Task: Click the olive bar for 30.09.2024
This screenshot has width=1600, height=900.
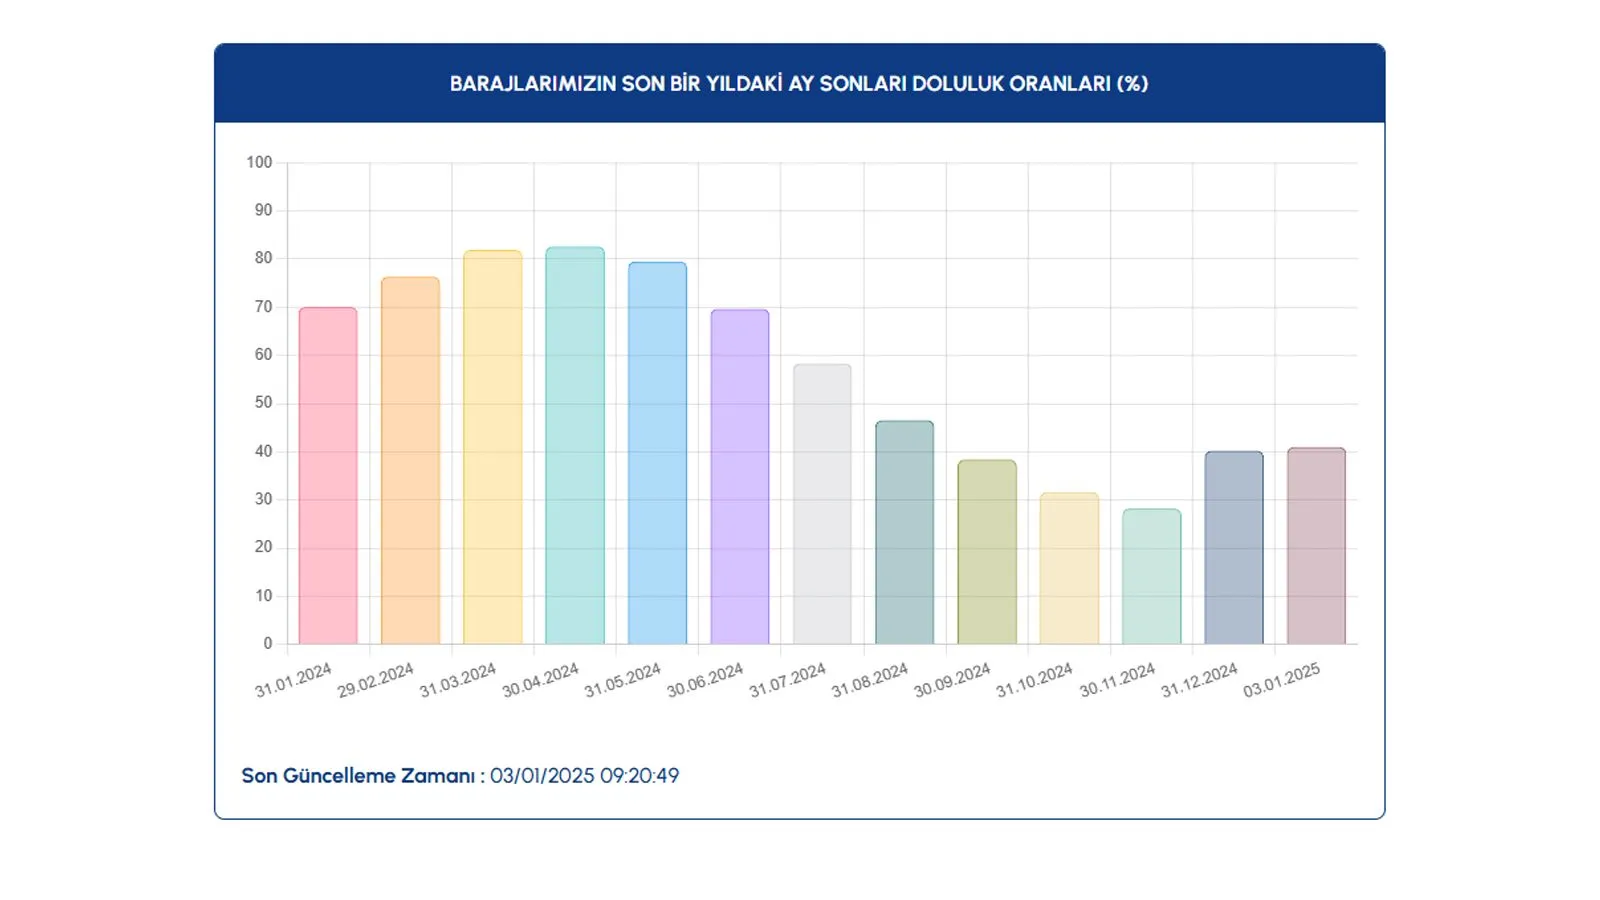Action: tap(987, 552)
